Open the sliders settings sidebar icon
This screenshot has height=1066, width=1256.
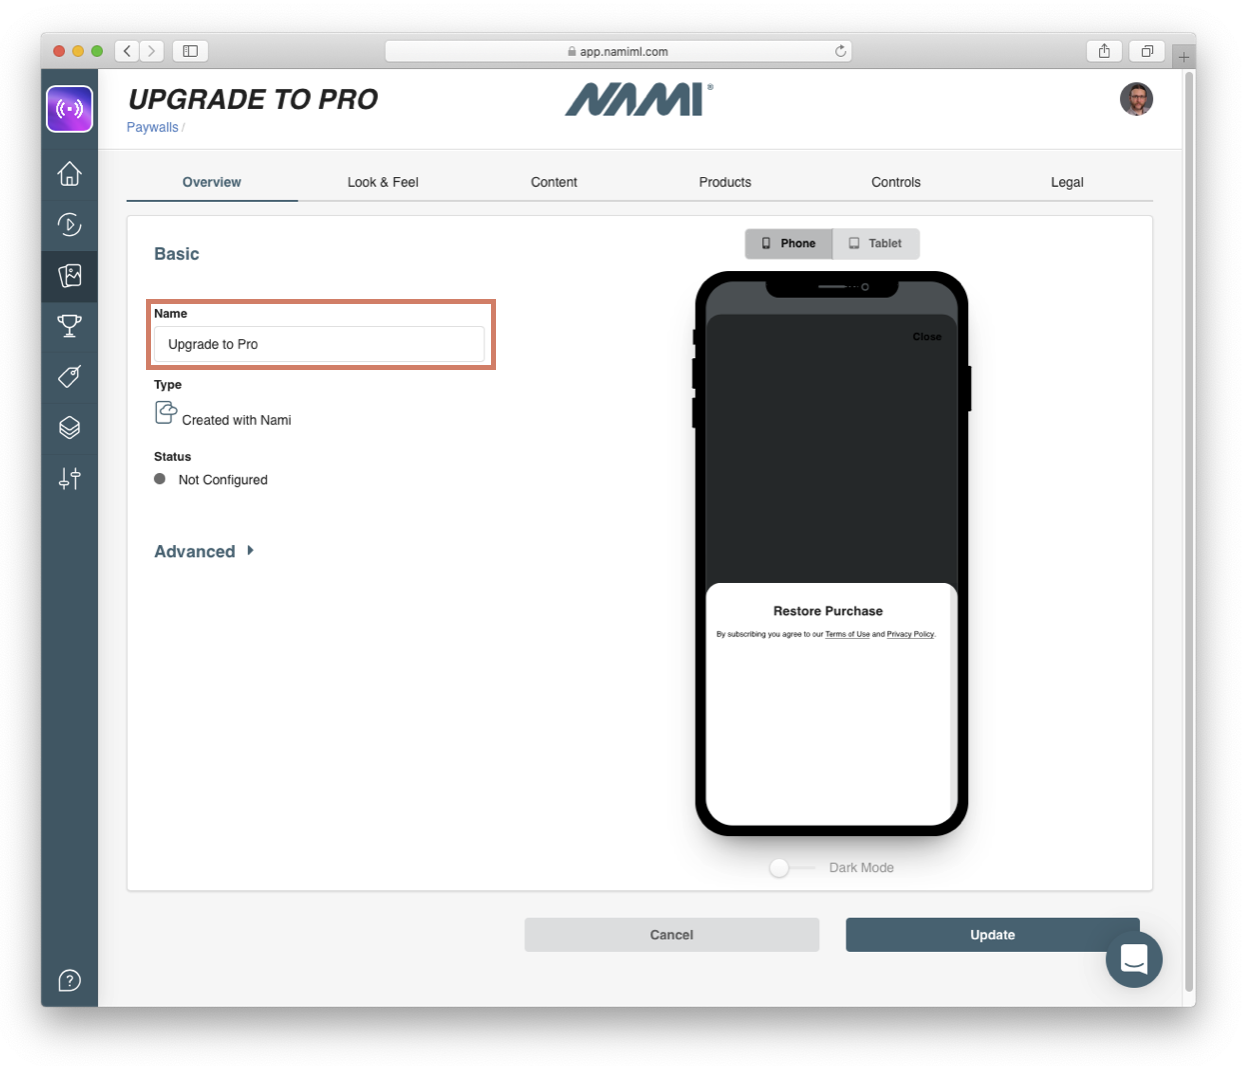pos(69,479)
